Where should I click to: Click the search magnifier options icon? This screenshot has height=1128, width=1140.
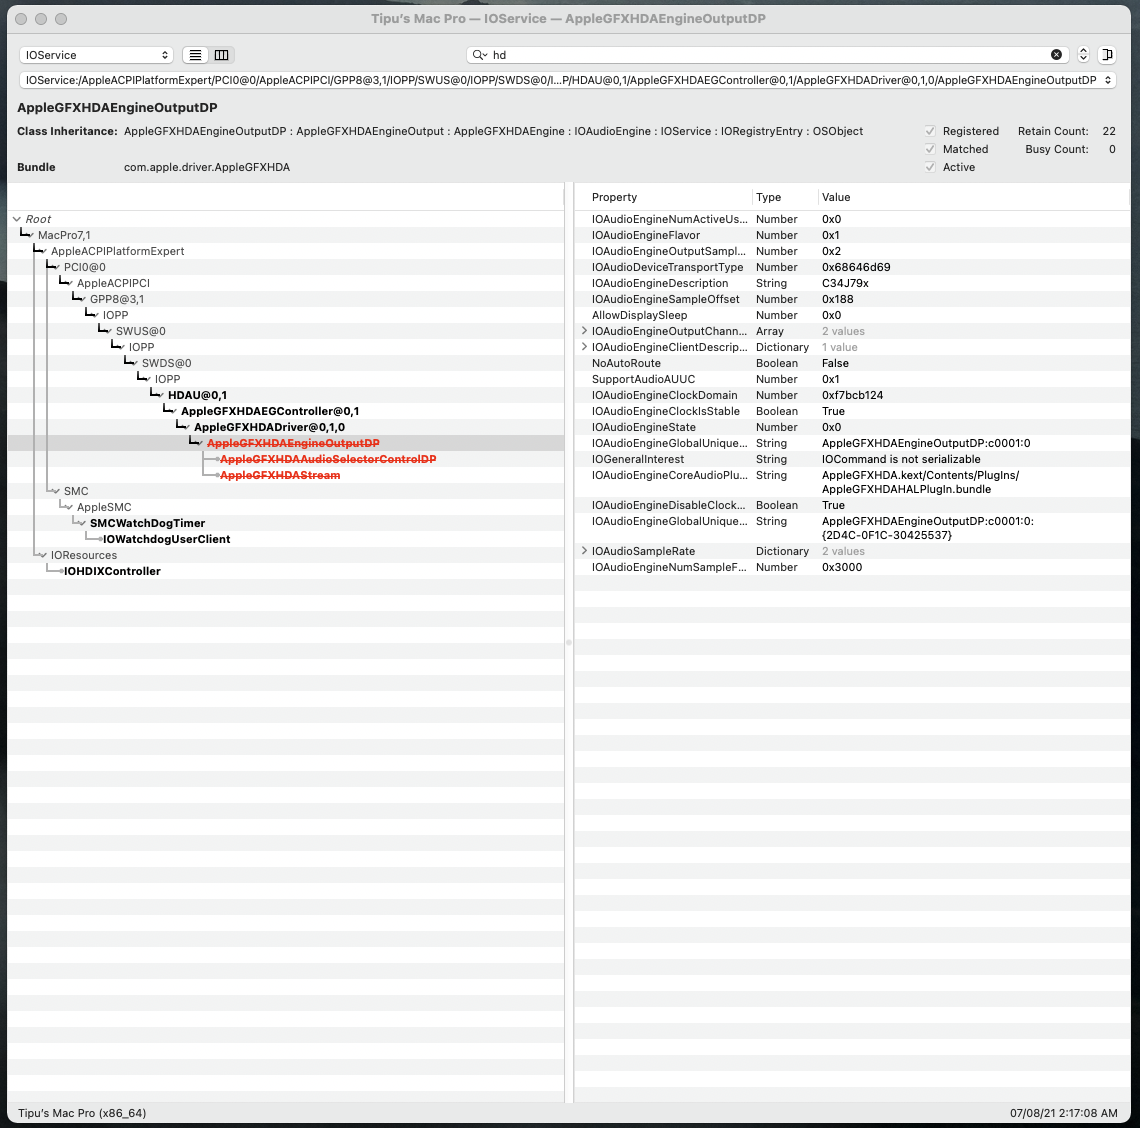[480, 55]
